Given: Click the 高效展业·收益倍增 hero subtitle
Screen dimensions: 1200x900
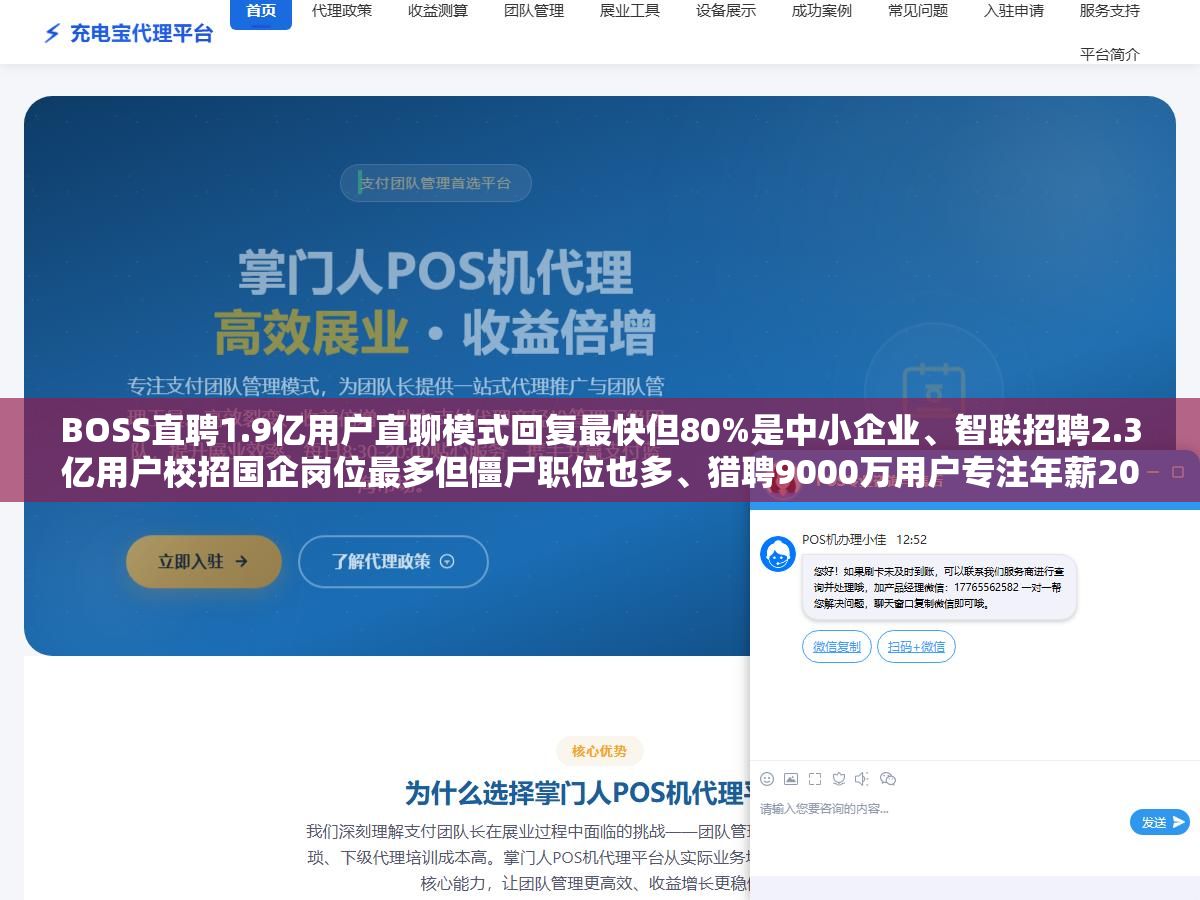Looking at the screenshot, I should click(435, 333).
